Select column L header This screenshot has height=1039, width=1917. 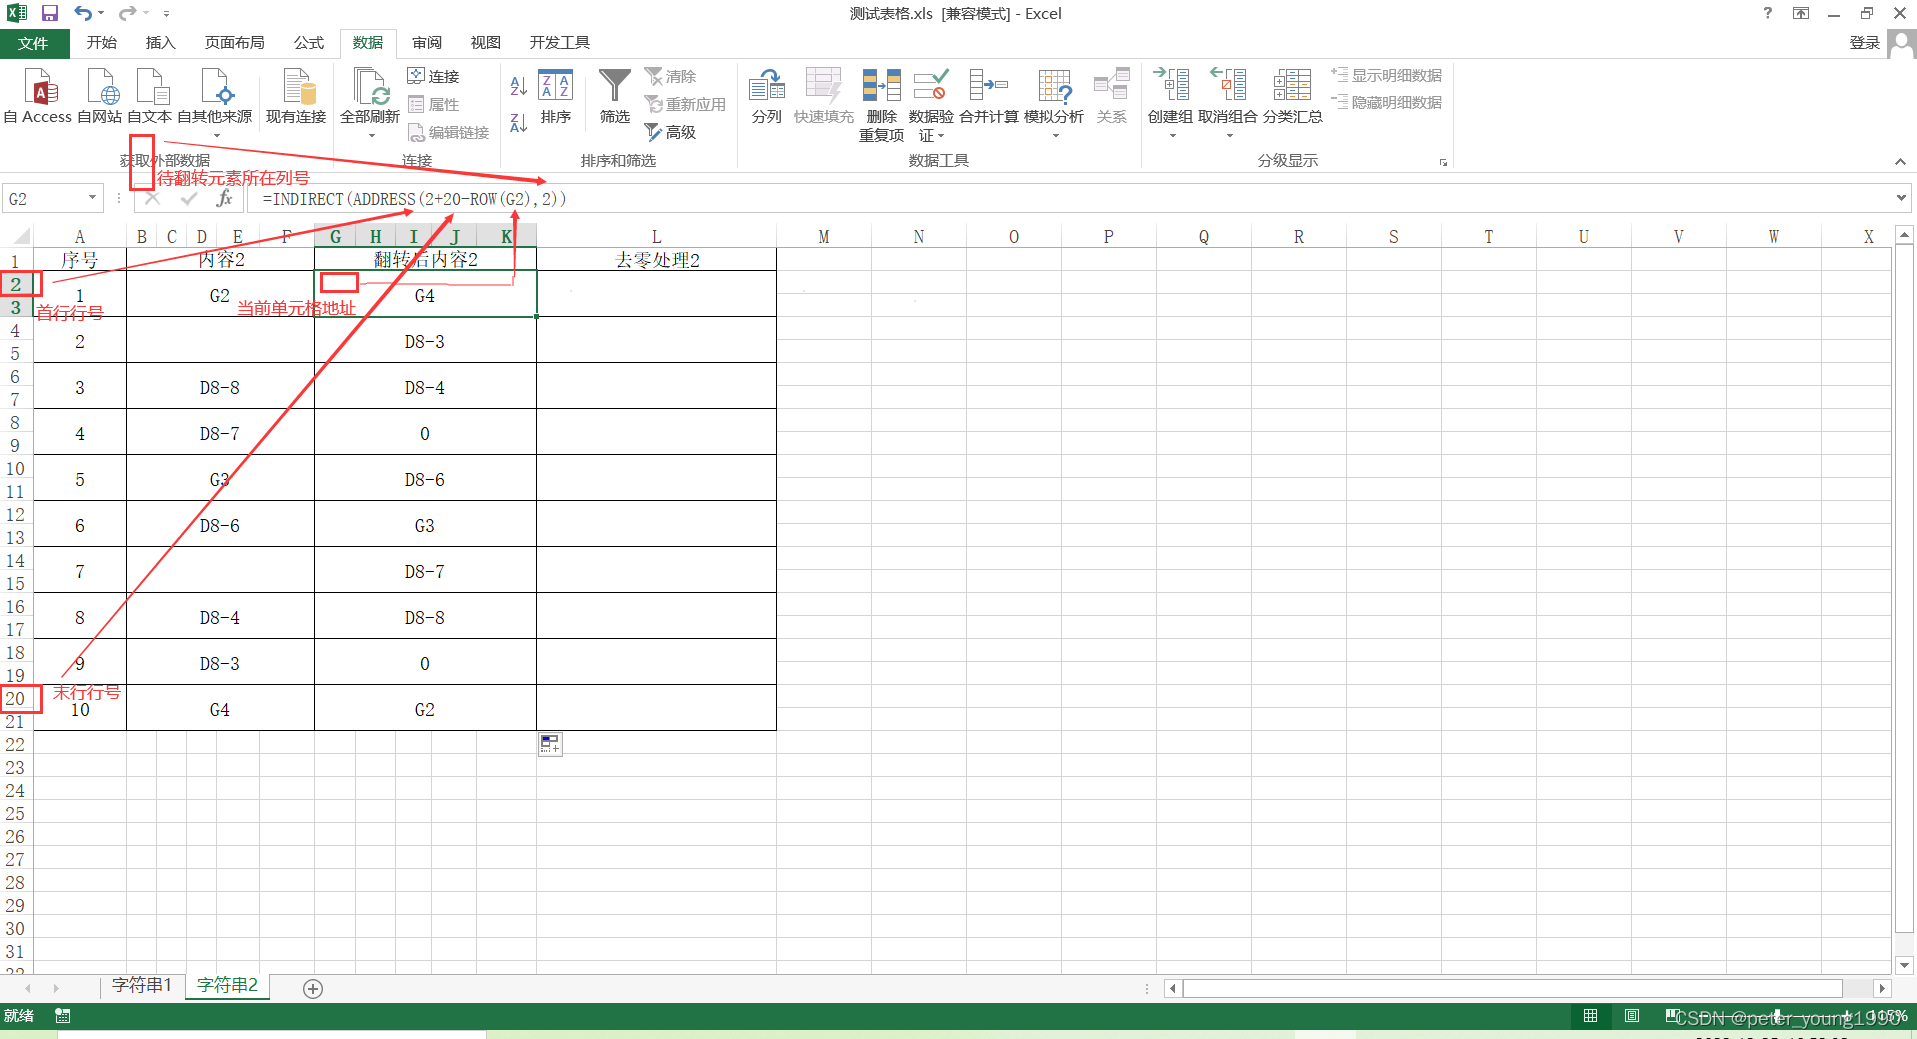(x=656, y=237)
